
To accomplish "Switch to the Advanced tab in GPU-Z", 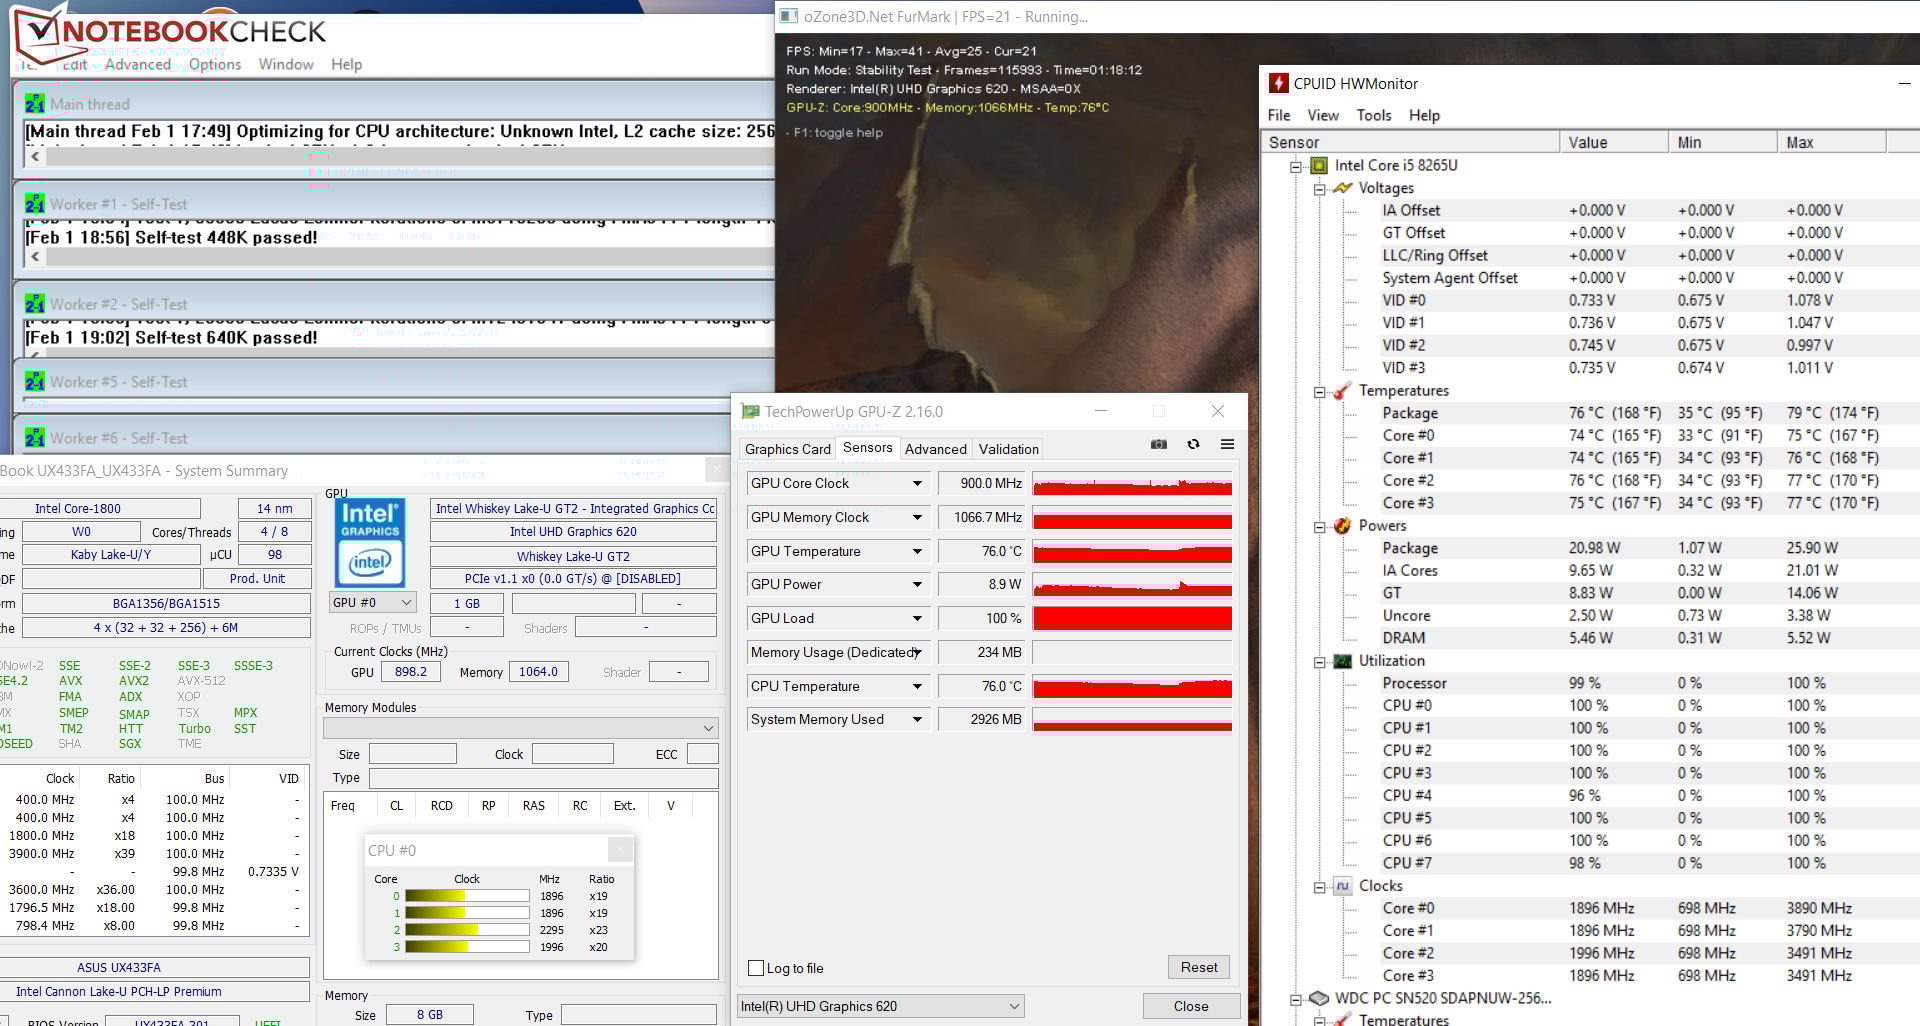I will pos(936,449).
